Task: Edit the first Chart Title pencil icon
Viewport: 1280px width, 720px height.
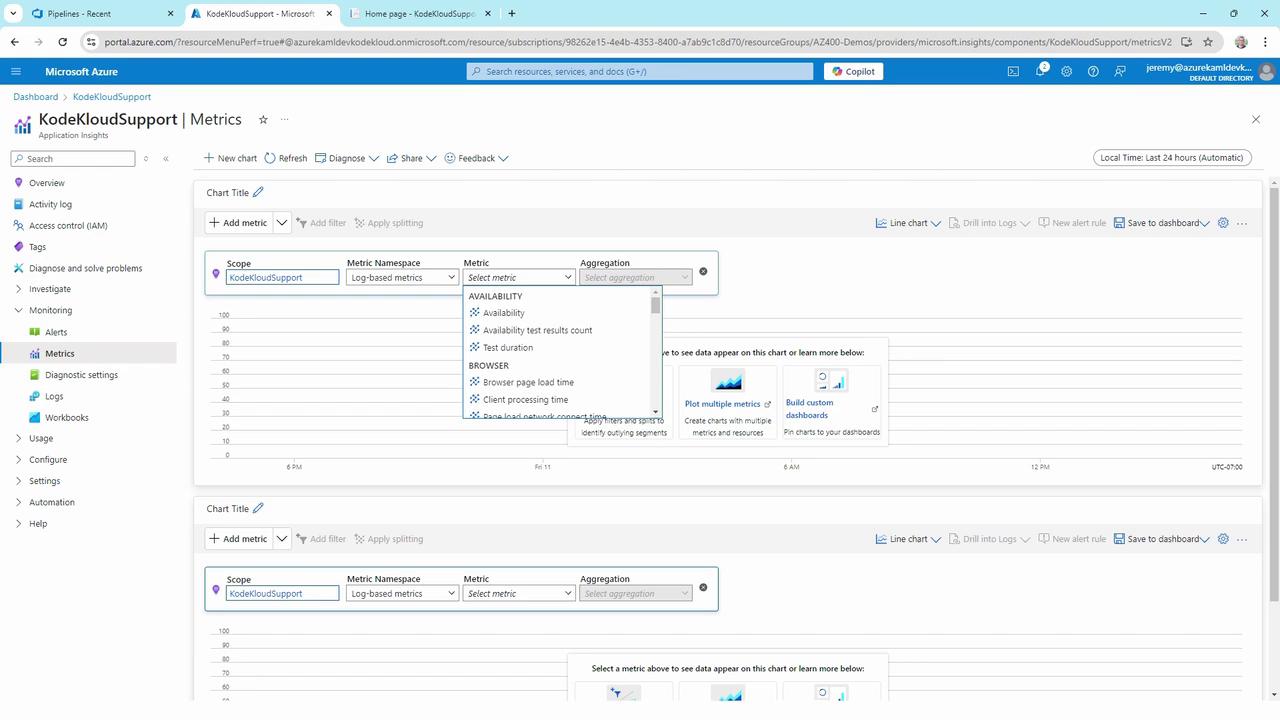Action: 258,192
